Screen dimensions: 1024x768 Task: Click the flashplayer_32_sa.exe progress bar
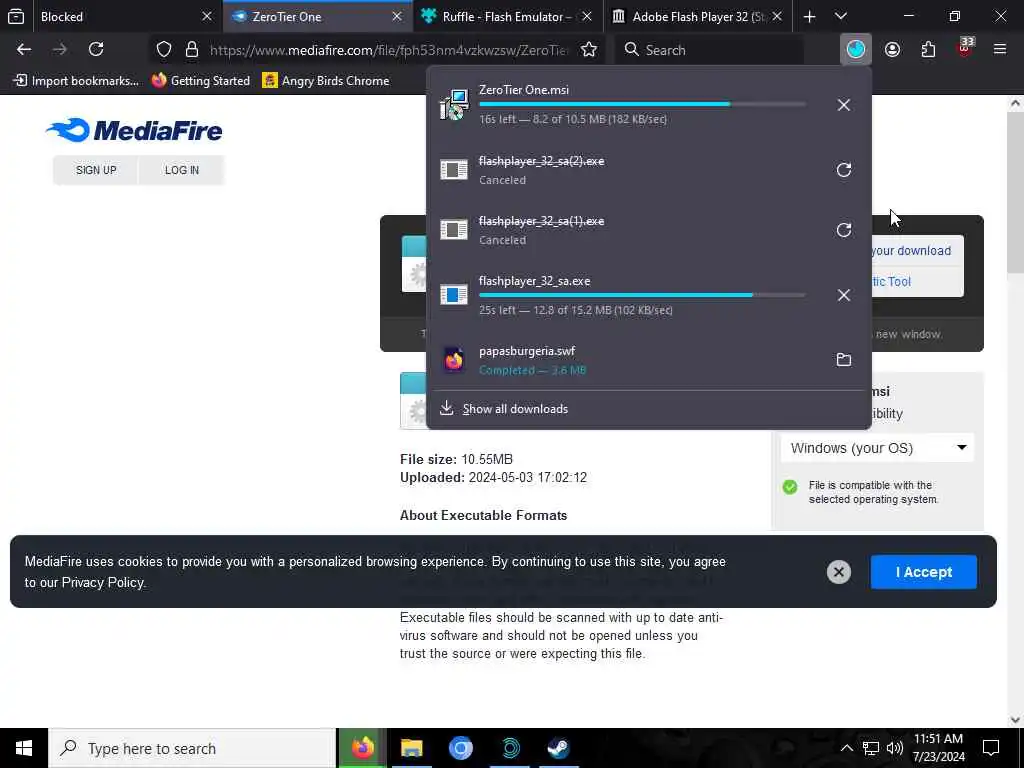click(643, 295)
